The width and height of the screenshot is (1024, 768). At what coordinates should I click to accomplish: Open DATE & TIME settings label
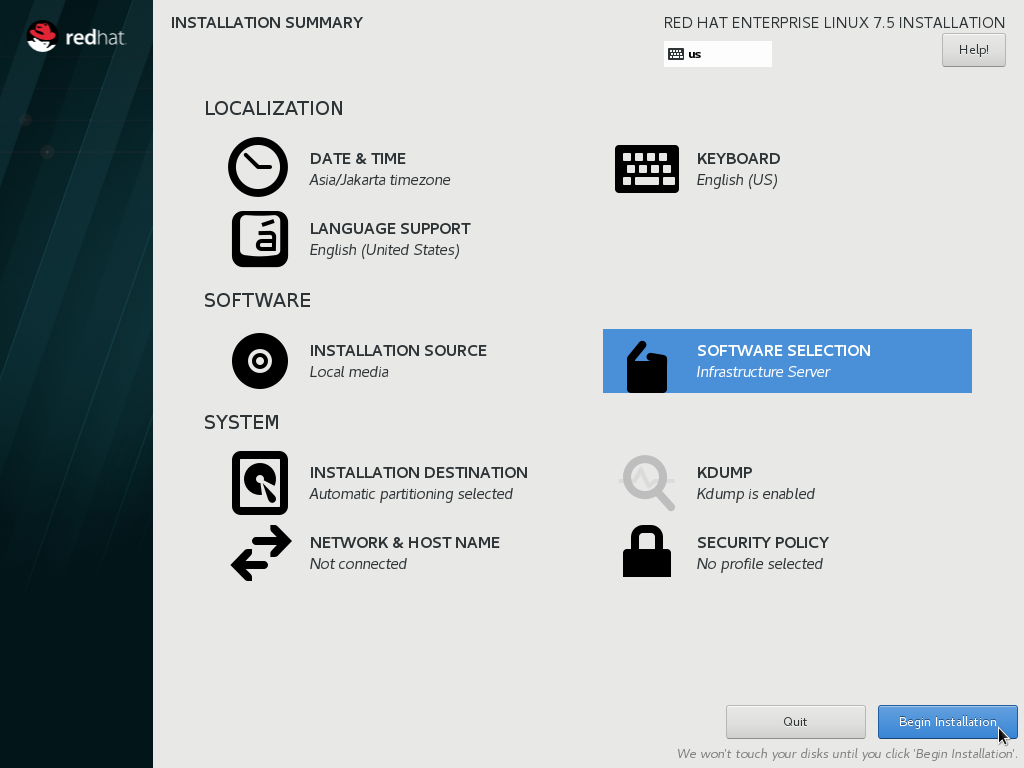(358, 159)
